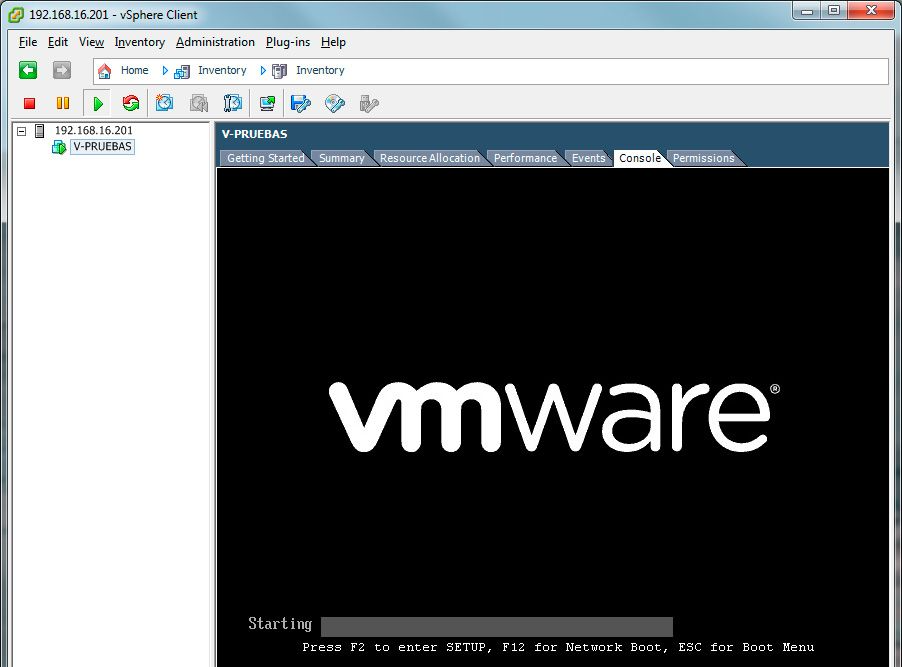Image resolution: width=902 pixels, height=667 pixels.
Task: Open the Help menu
Action: click(333, 42)
